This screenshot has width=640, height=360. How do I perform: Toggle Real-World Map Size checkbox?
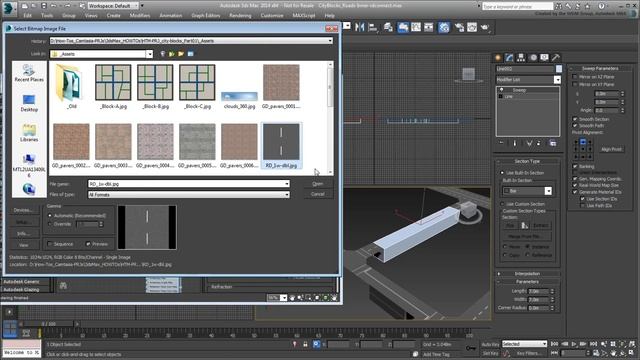[x=575, y=185]
